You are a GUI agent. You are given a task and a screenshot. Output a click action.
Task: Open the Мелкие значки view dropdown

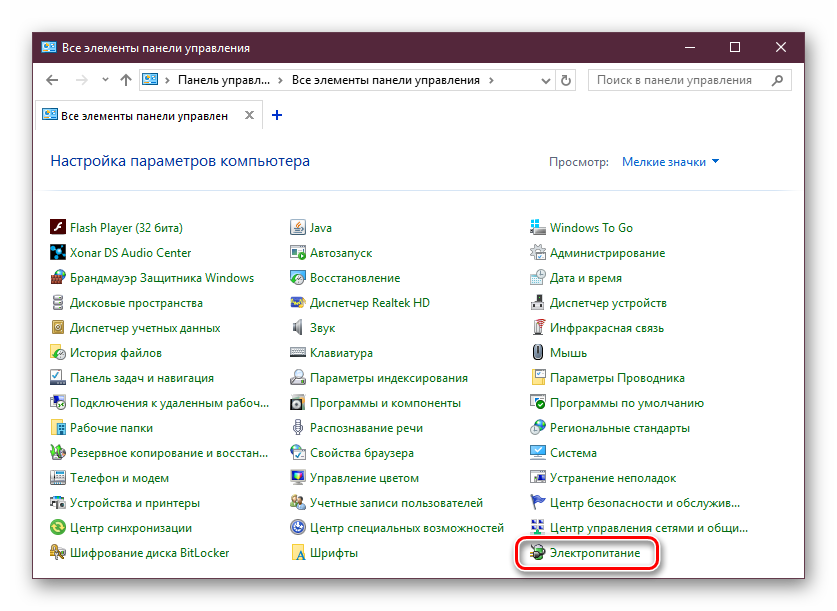point(670,162)
